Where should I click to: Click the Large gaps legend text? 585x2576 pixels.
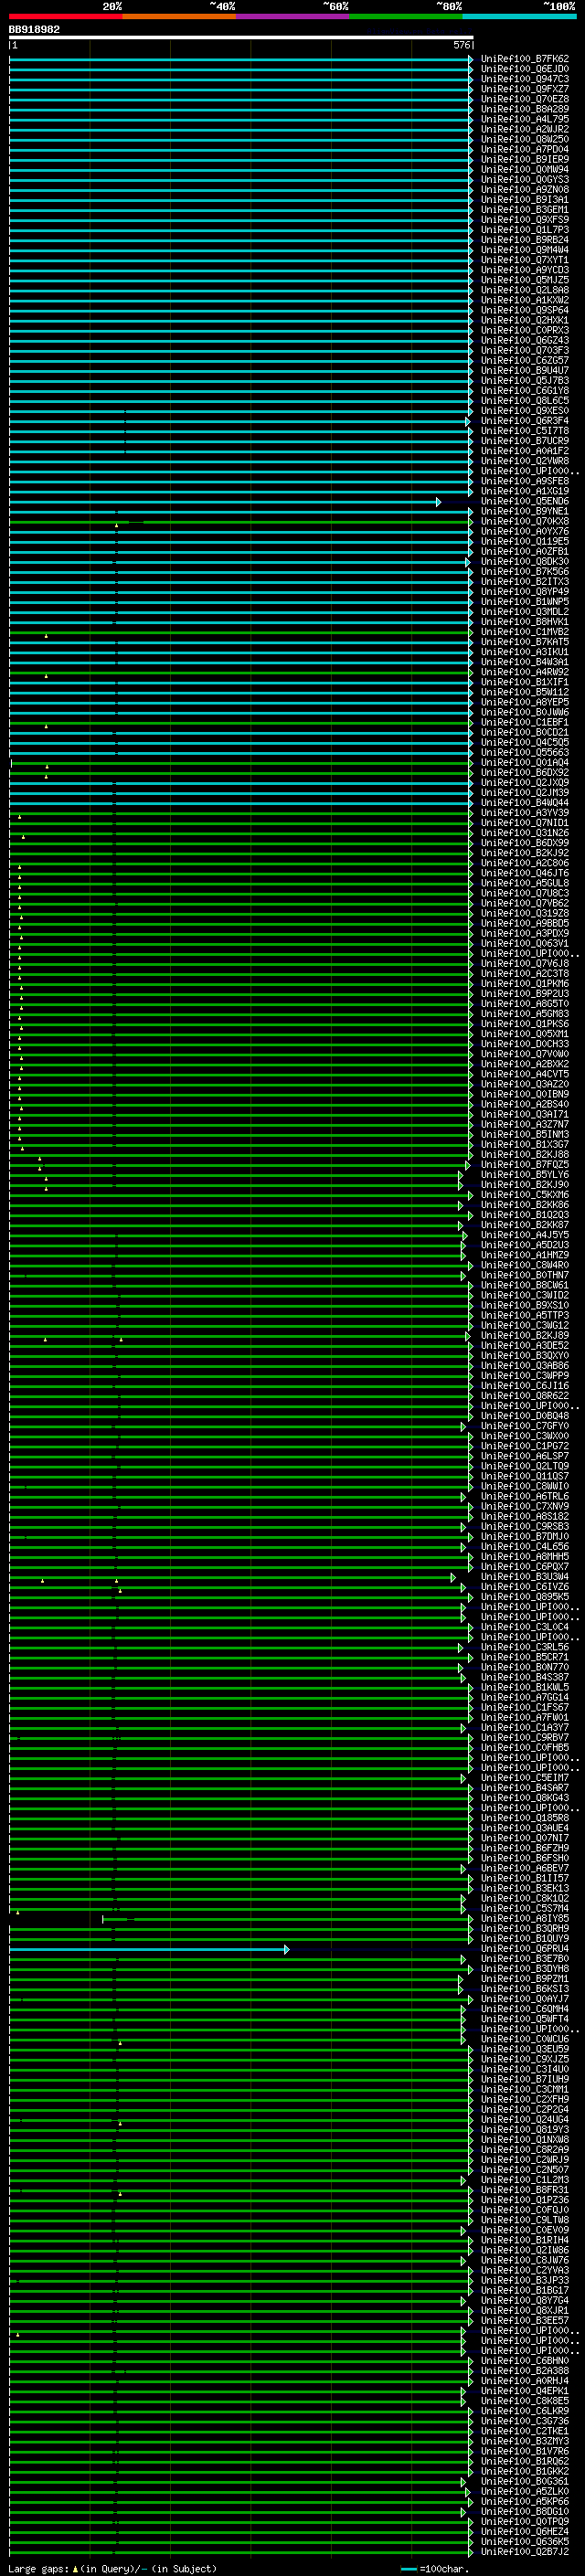112,2569
